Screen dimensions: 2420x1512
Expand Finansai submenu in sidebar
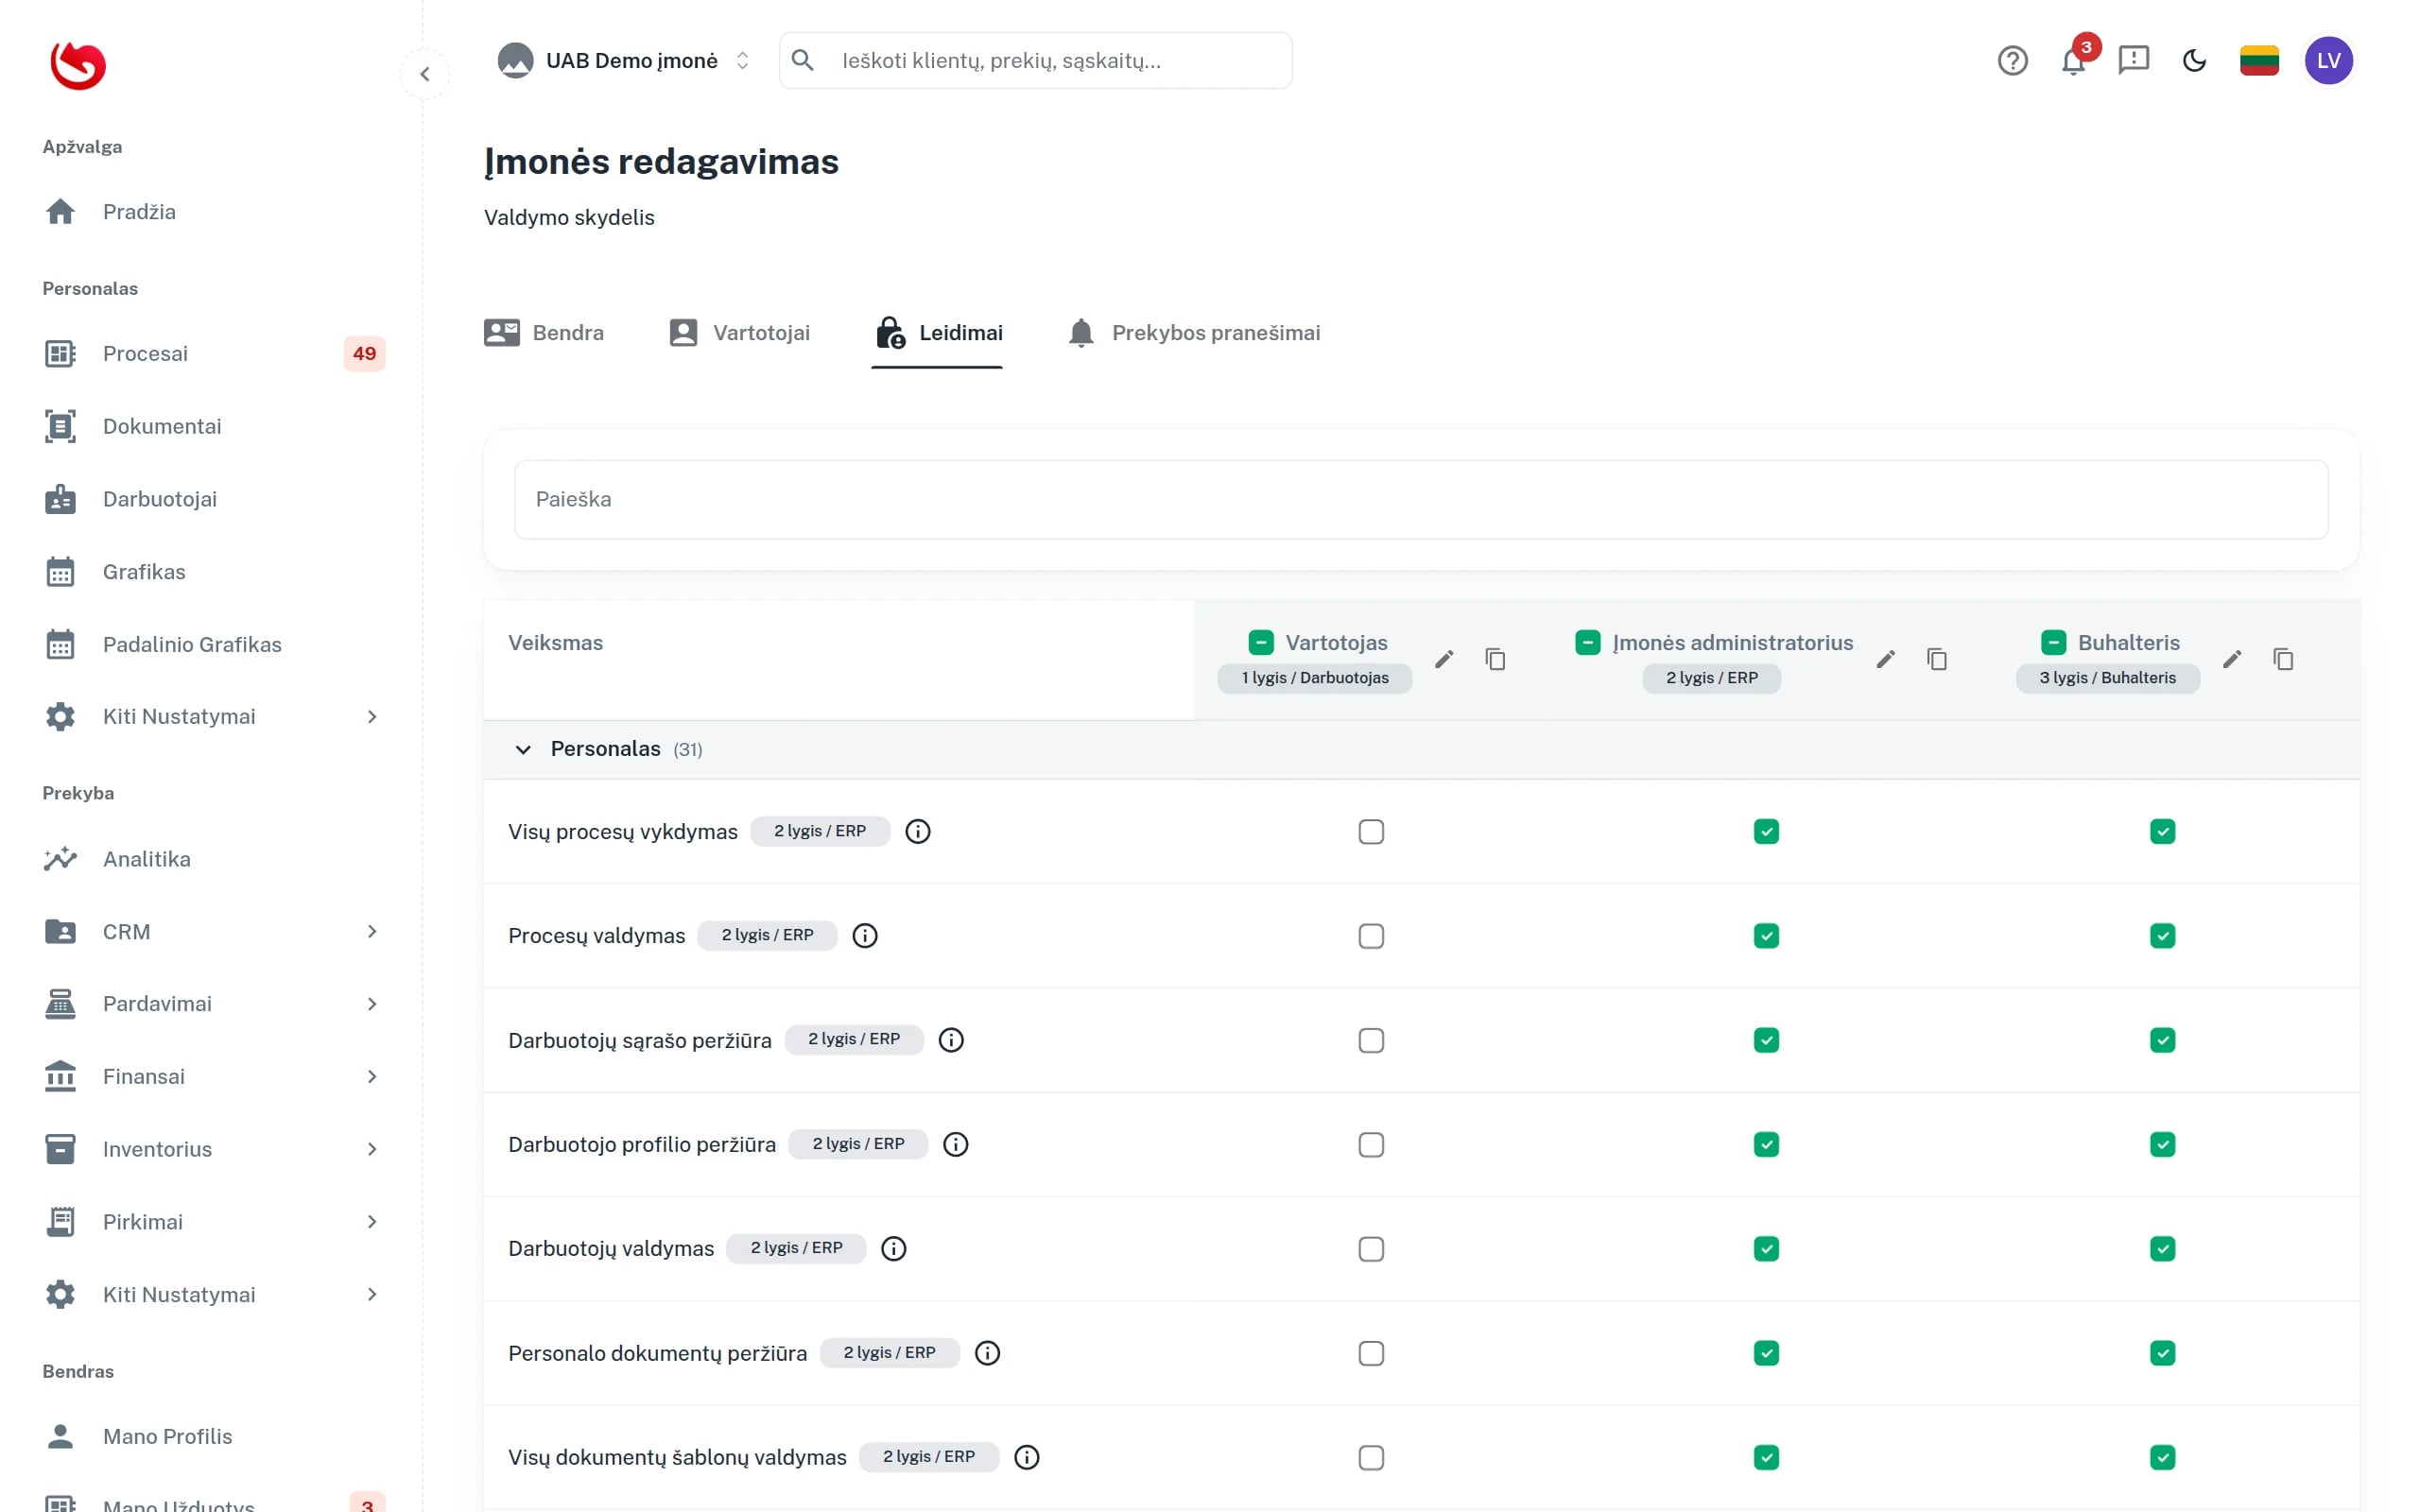click(212, 1076)
